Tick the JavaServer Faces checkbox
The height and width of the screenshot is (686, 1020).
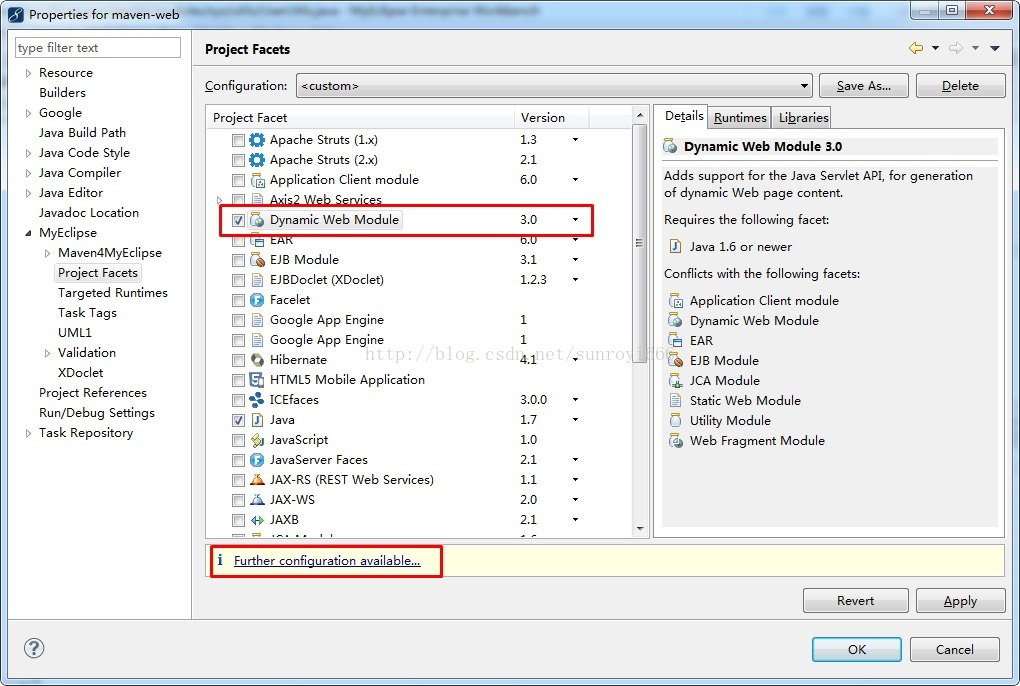pos(238,461)
